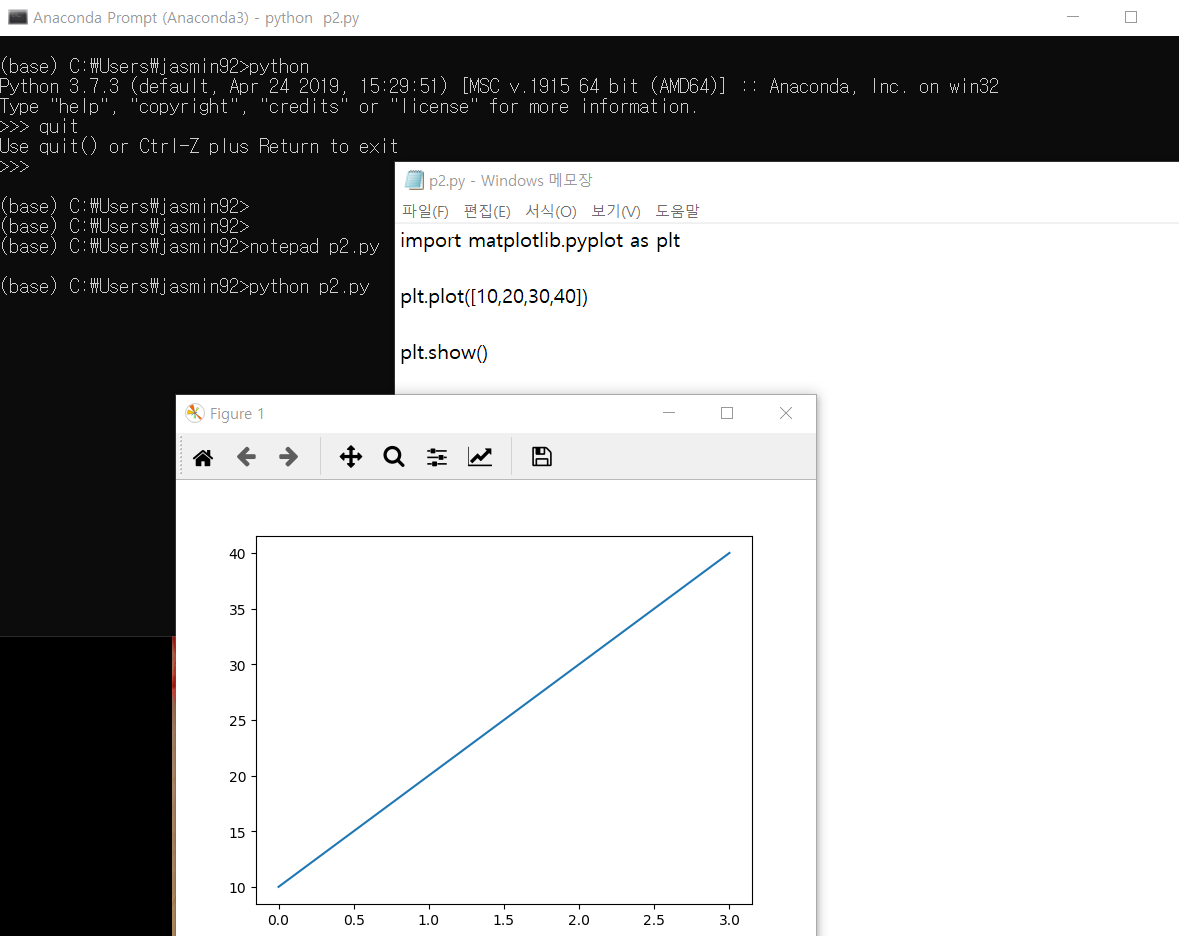Click the matplotlib icon on the Figure 1 window
Image resolution: width=1179 pixels, height=936 pixels.
pos(194,412)
